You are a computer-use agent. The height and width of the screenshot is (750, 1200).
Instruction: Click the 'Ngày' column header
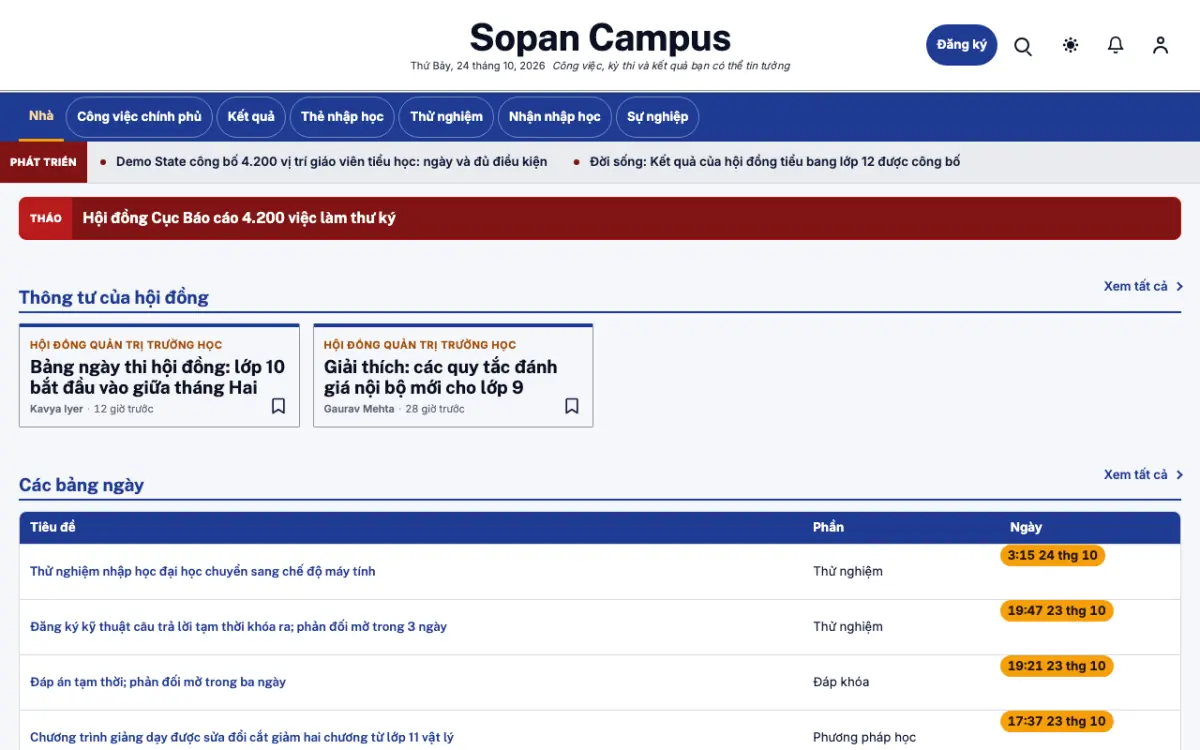[1026, 527]
